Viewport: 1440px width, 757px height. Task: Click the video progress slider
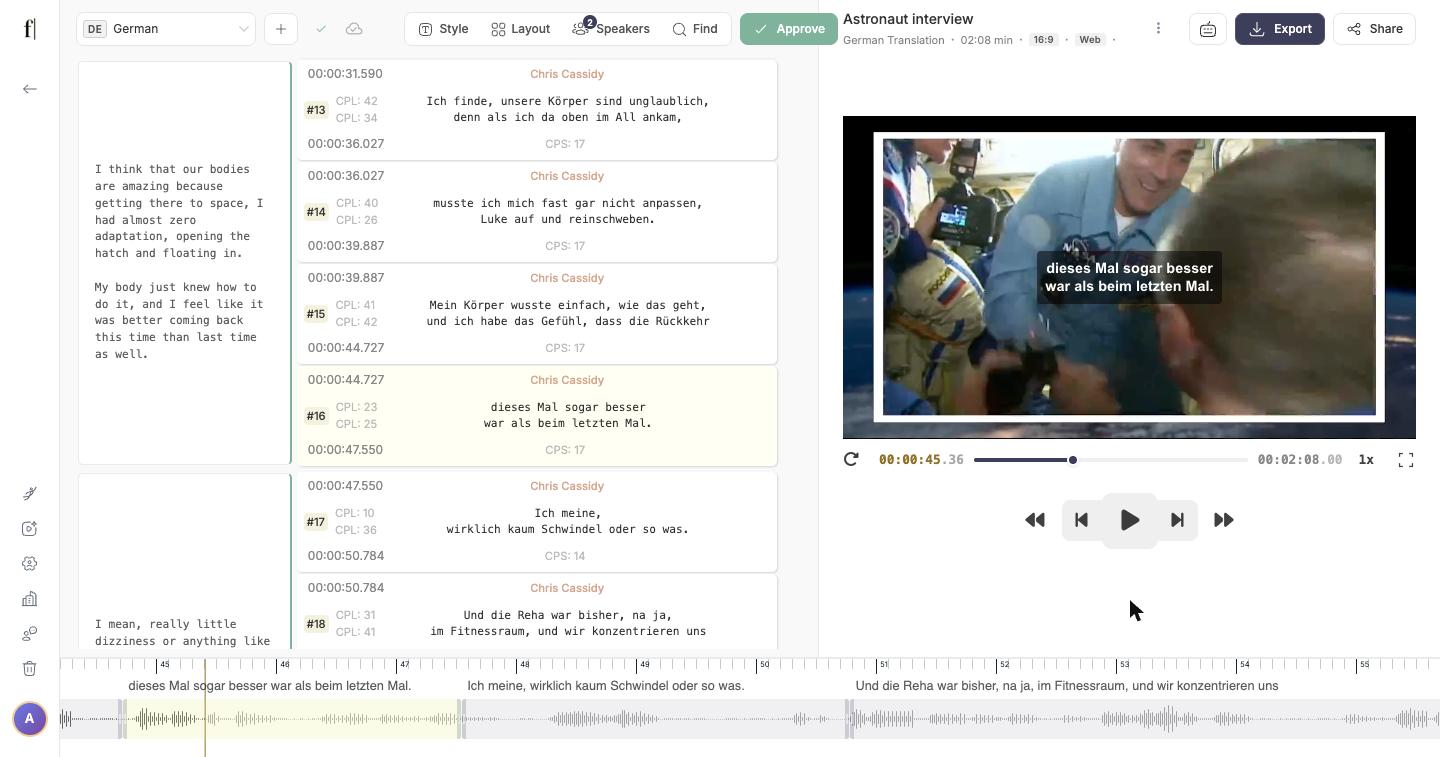click(x=1110, y=460)
